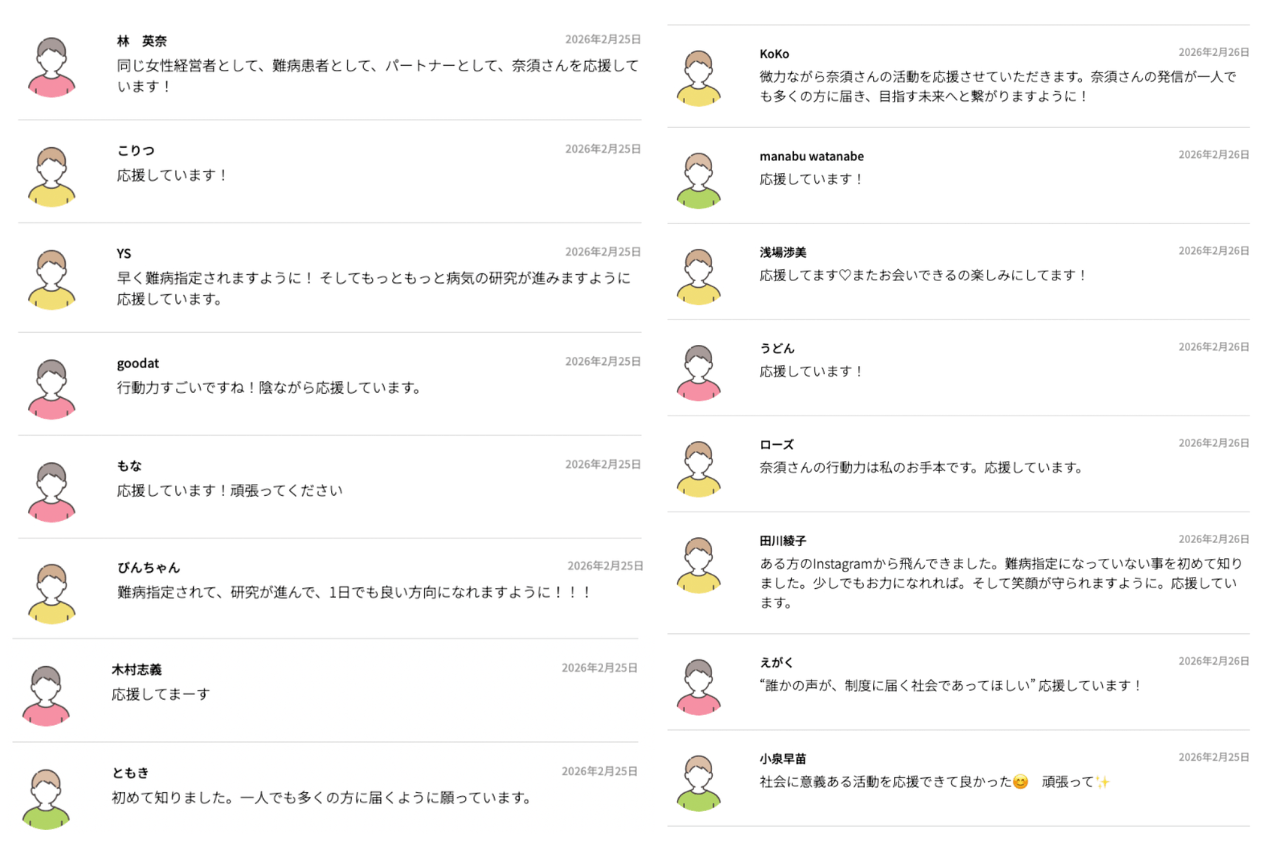Click 小泉早苗's green avatar icon
Viewport: 1280px width, 853px height.
click(x=698, y=783)
